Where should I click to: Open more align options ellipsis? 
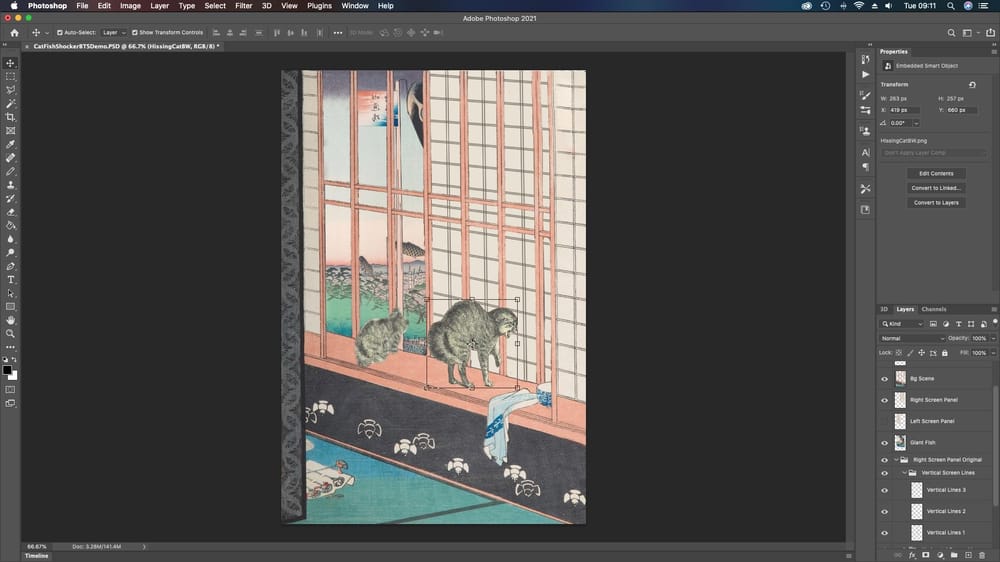pos(337,33)
